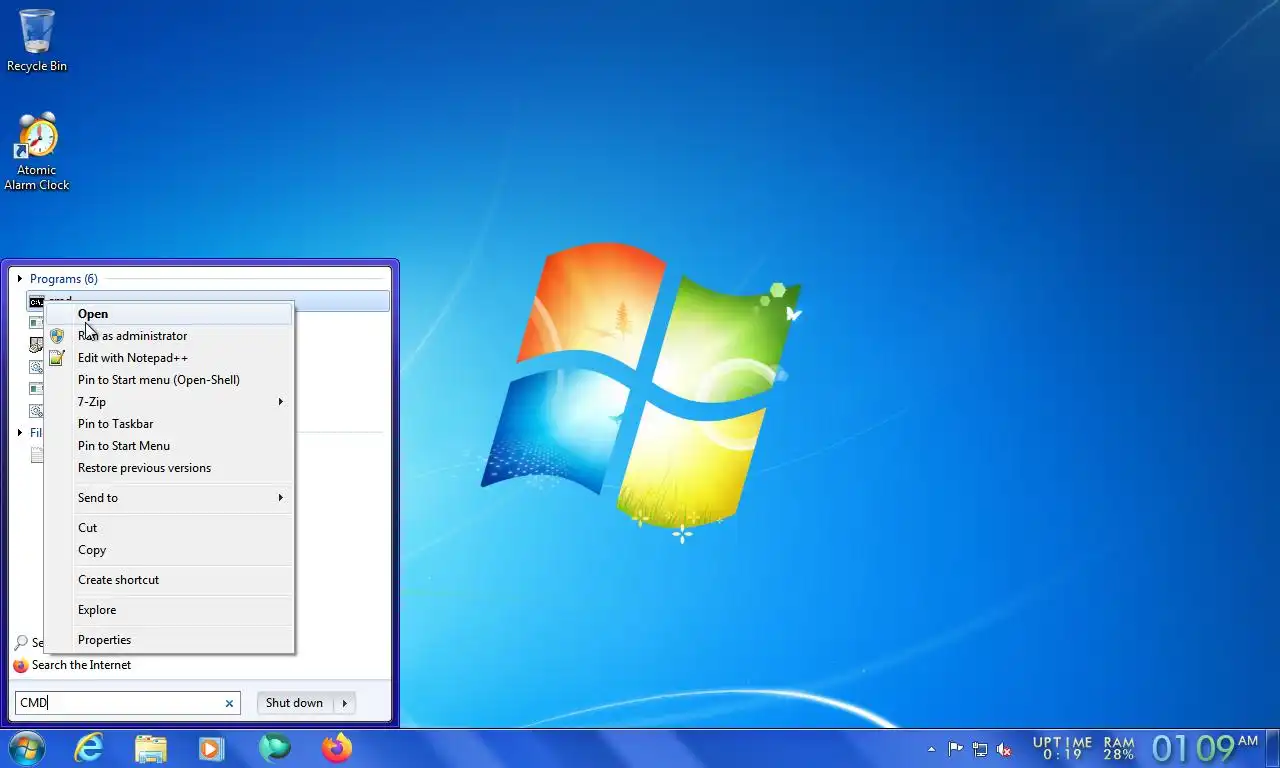Open Properties from the context menu
This screenshot has width=1280, height=768.
[170, 640]
